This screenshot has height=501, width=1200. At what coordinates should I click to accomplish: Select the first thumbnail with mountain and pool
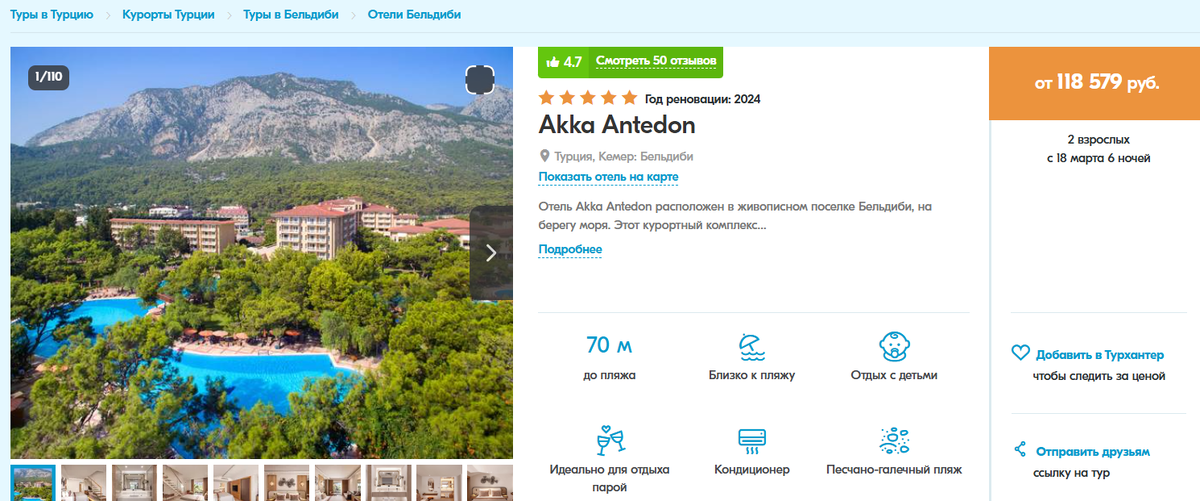(33, 482)
